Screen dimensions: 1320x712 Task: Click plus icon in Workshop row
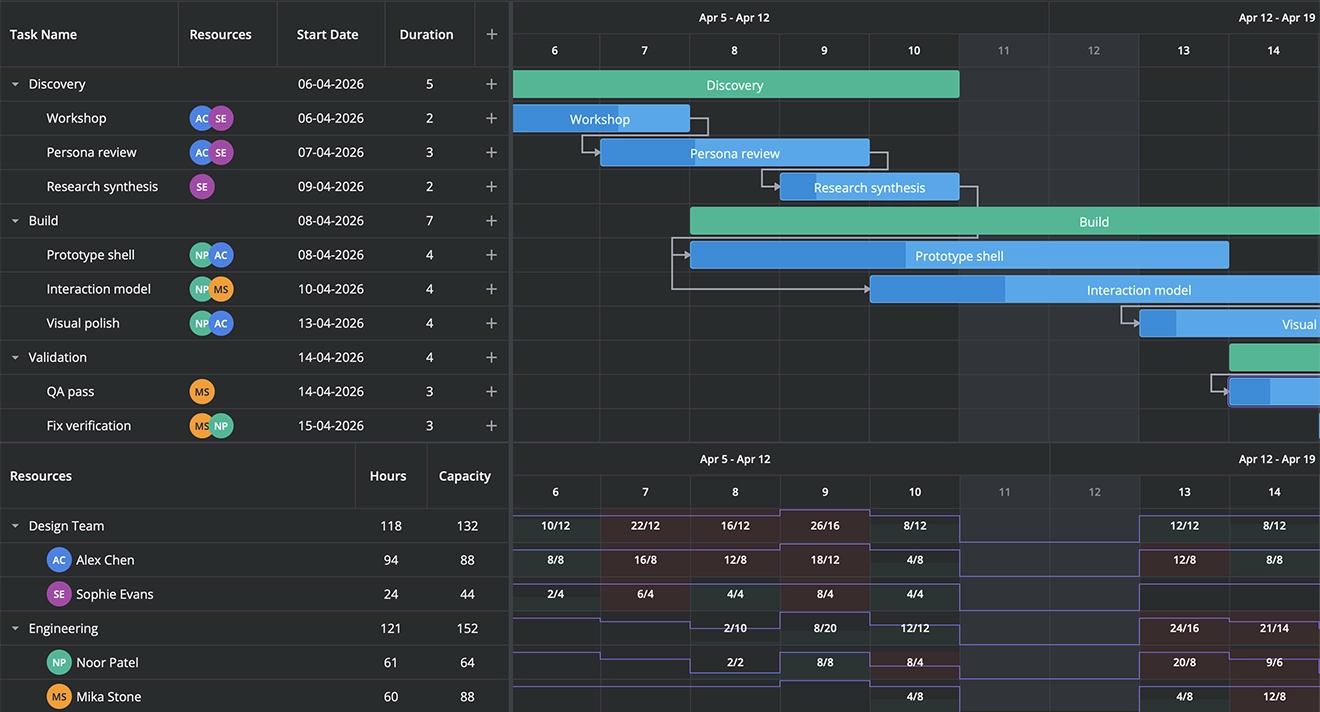[x=491, y=118]
